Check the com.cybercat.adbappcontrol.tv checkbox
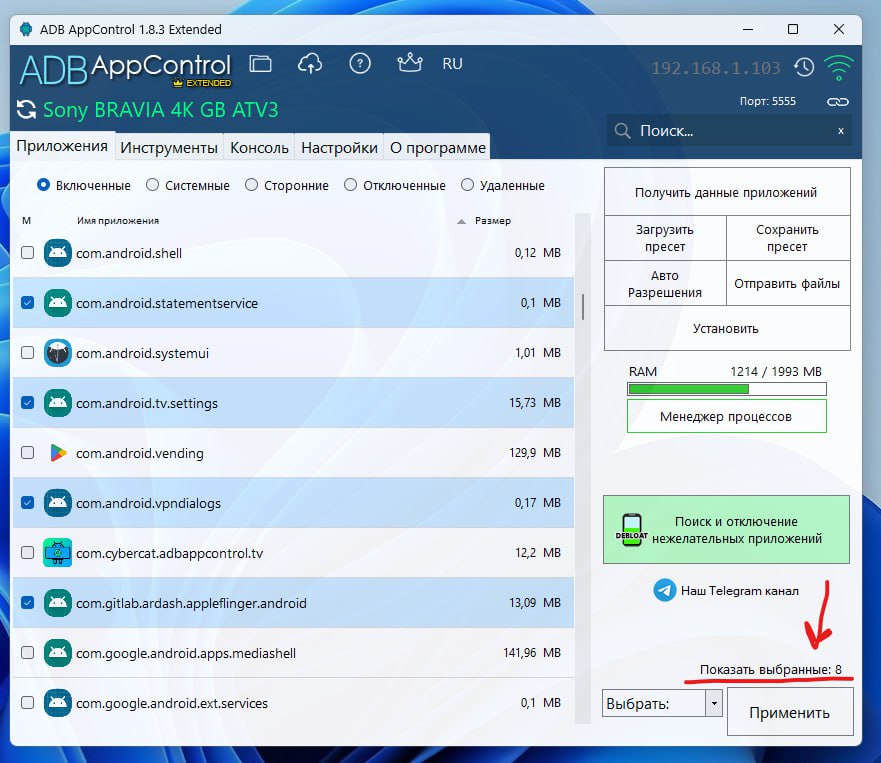The image size is (881, 763). (x=28, y=553)
